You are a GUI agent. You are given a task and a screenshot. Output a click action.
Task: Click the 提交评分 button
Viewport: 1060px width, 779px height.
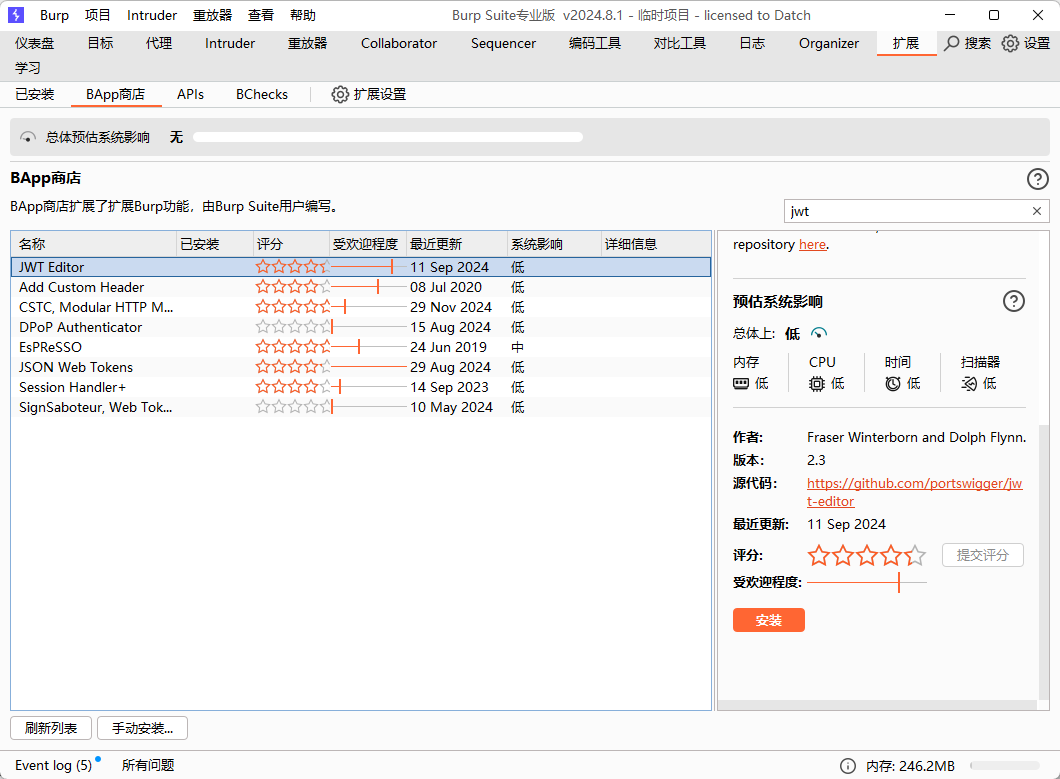(982, 555)
